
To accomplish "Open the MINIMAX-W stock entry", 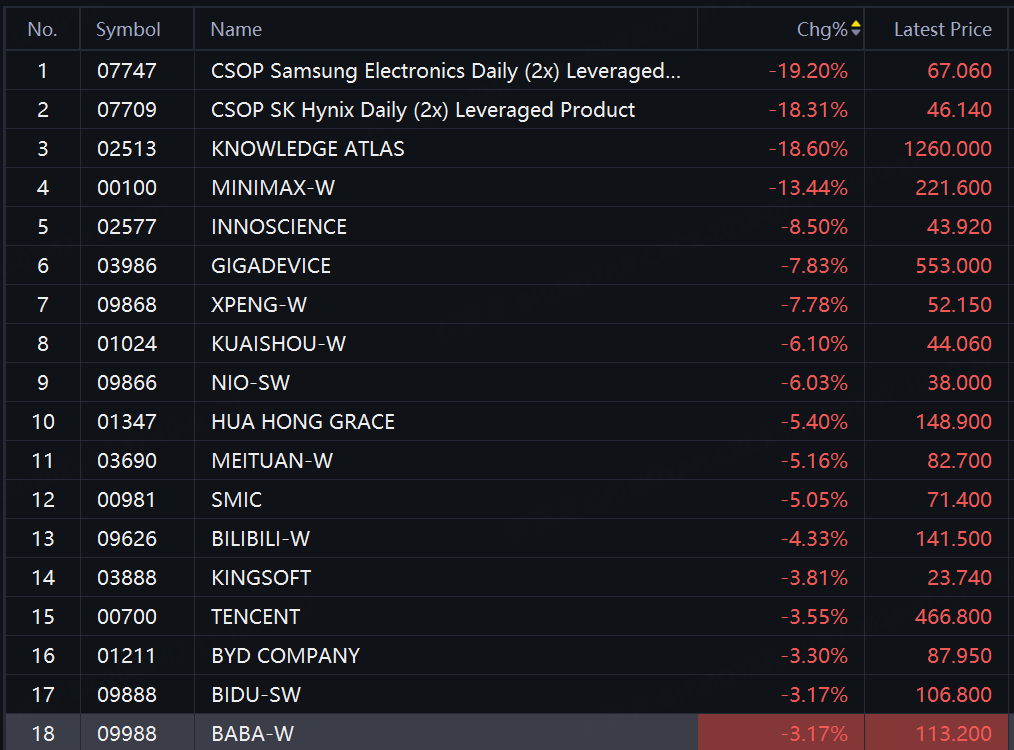I will coord(506,188).
